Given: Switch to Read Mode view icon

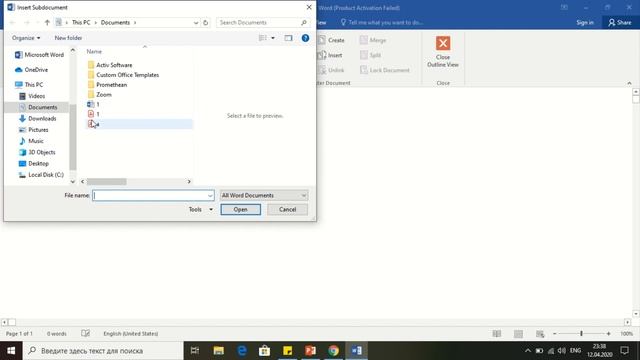Looking at the screenshot, I should [497, 334].
